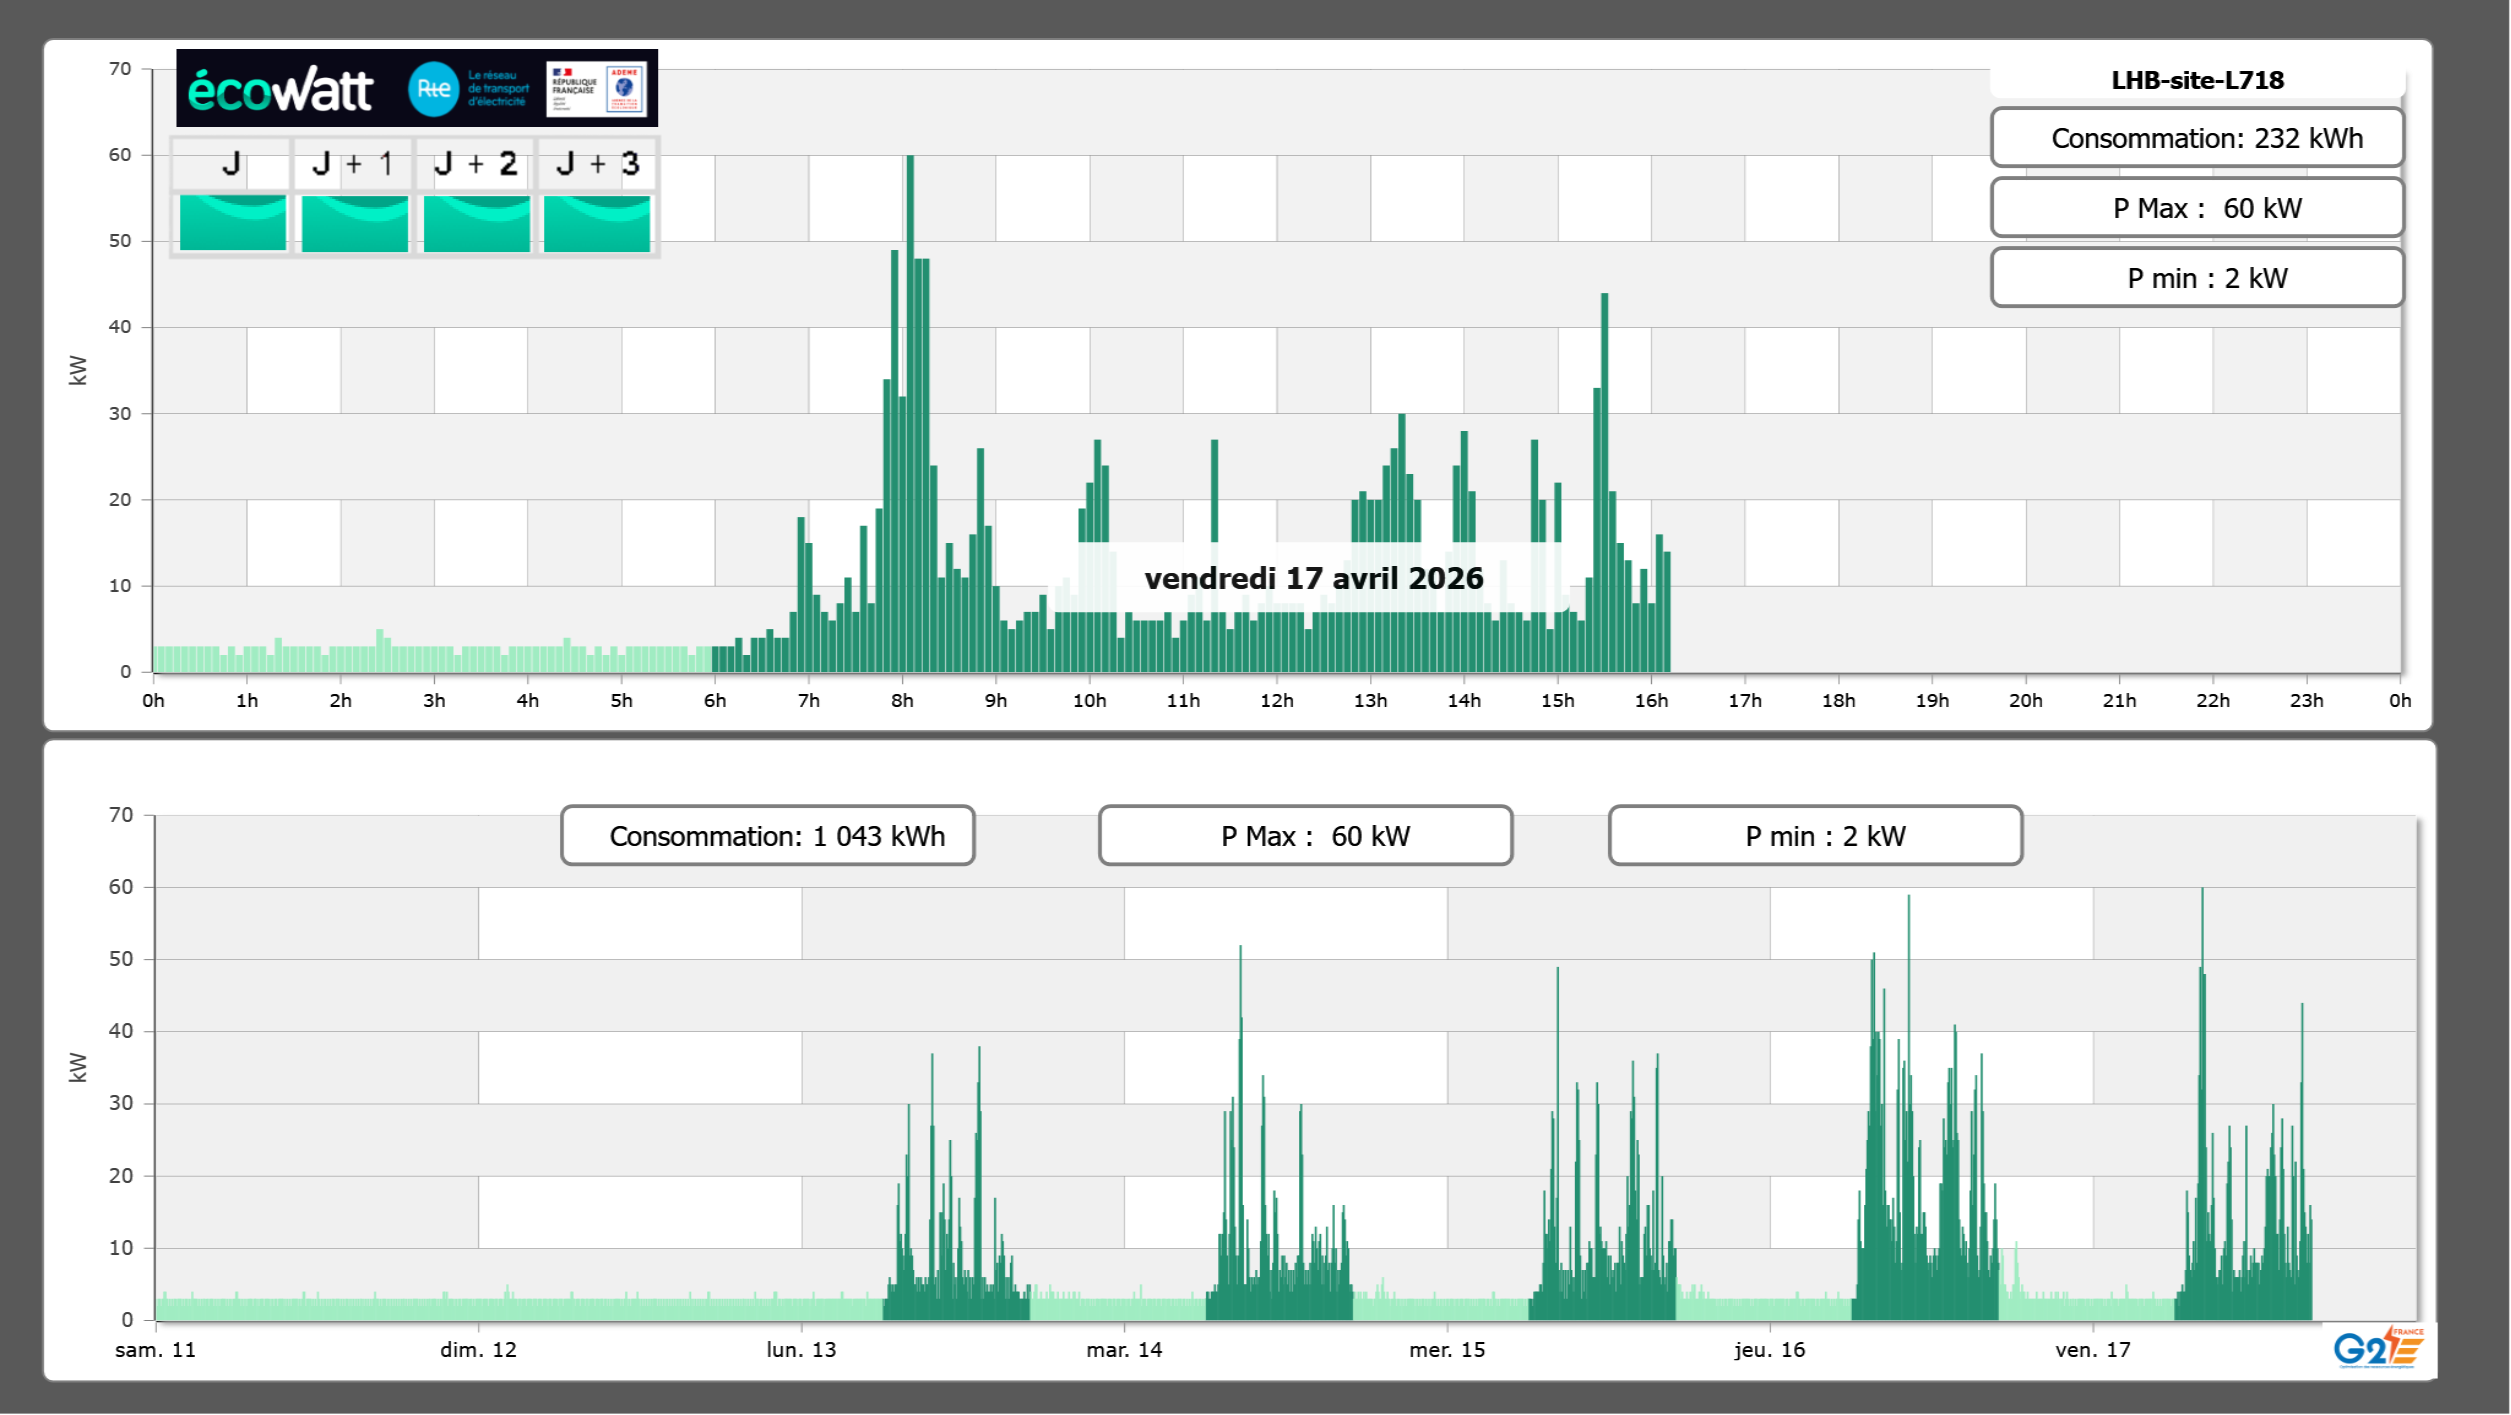Select the J + 3 forecast tab
Viewport: 2511px width, 1415px height.
(x=597, y=164)
